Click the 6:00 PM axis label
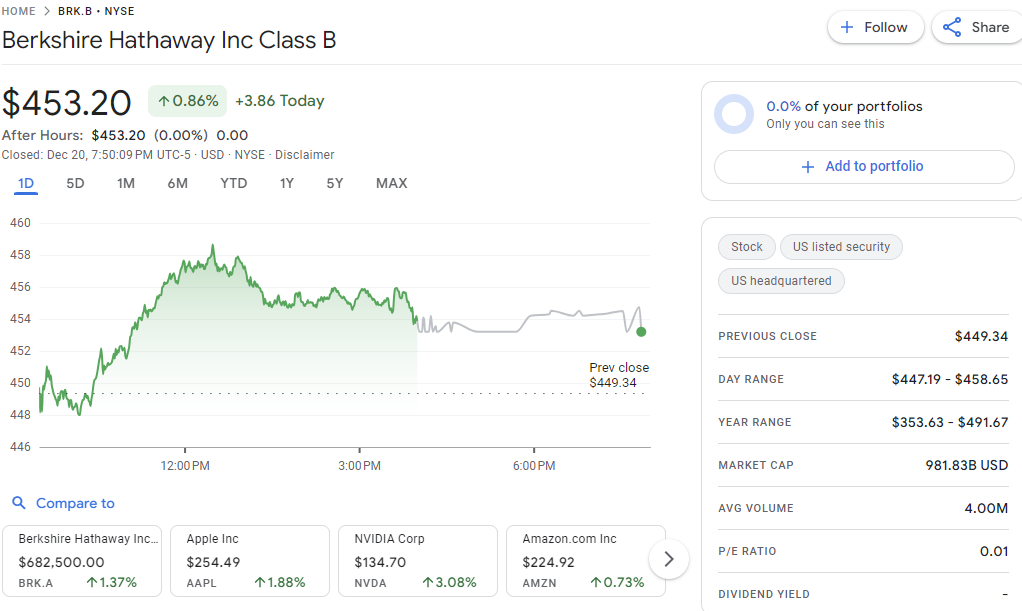 [534, 466]
